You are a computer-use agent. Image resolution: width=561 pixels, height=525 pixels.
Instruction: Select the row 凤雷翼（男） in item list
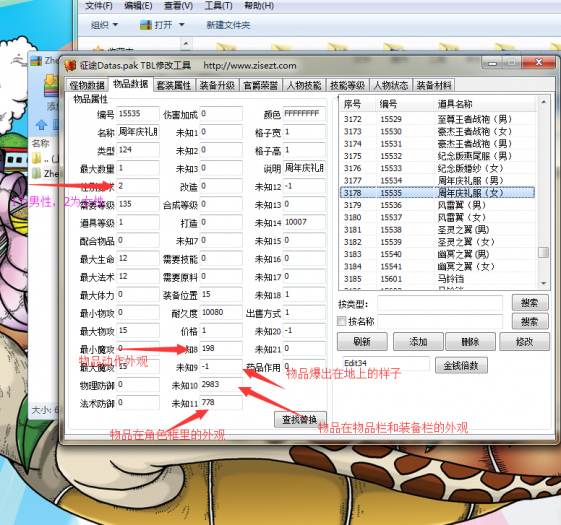click(x=438, y=205)
